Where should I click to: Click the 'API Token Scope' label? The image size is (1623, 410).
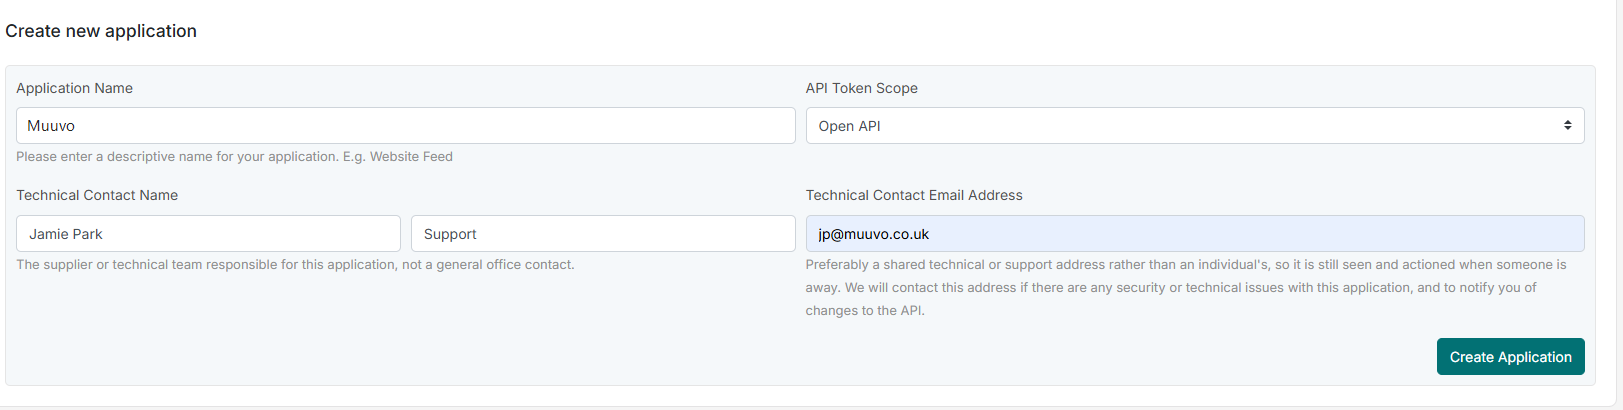[x=861, y=88]
